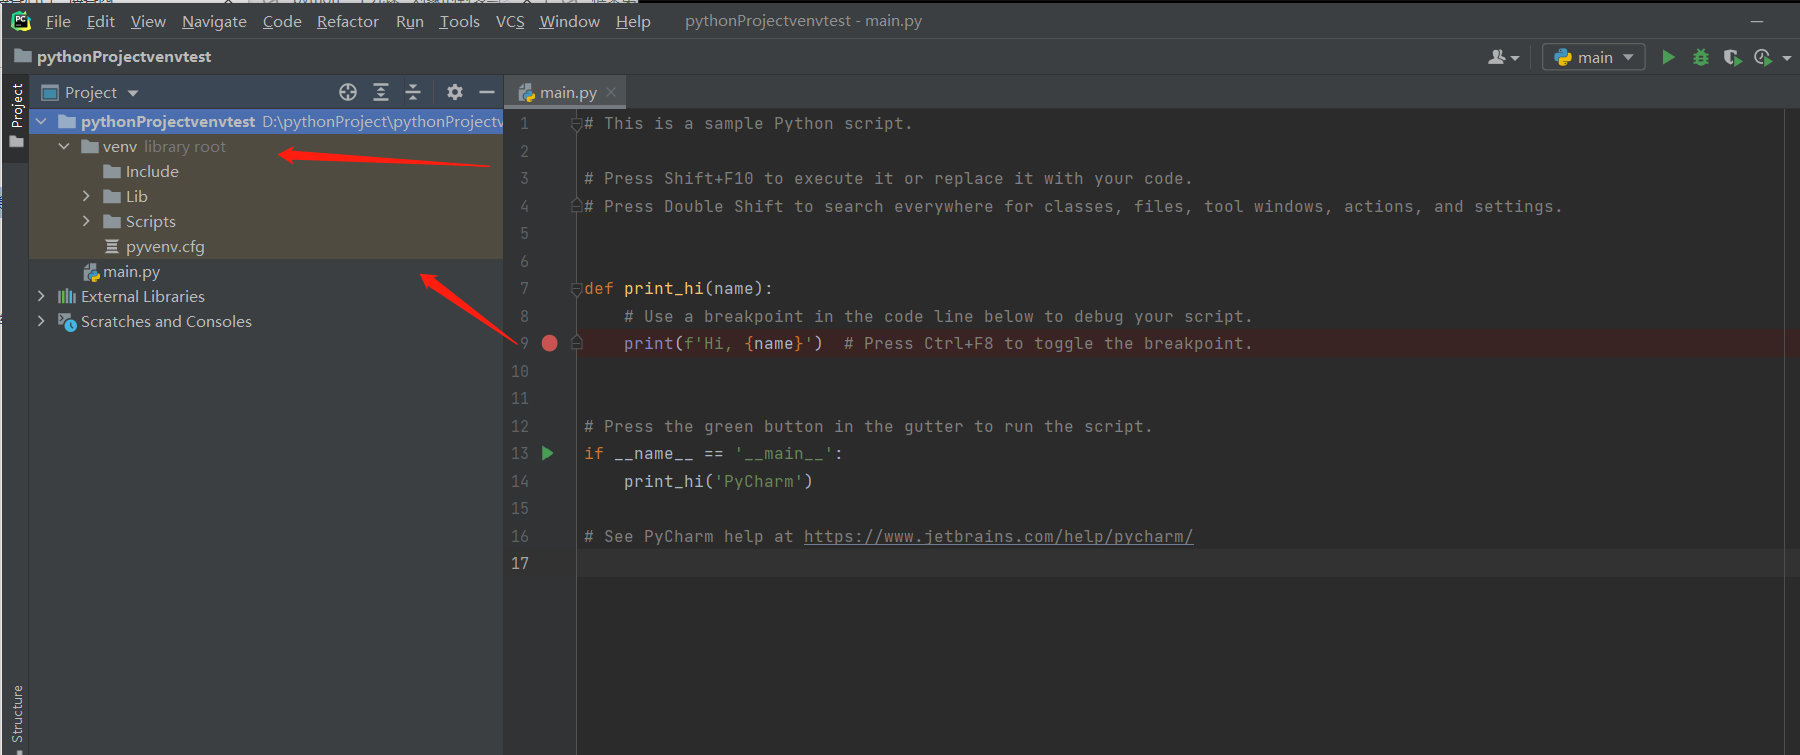Expand External Libraries node
Screen dimensions: 1800x755
point(41,296)
